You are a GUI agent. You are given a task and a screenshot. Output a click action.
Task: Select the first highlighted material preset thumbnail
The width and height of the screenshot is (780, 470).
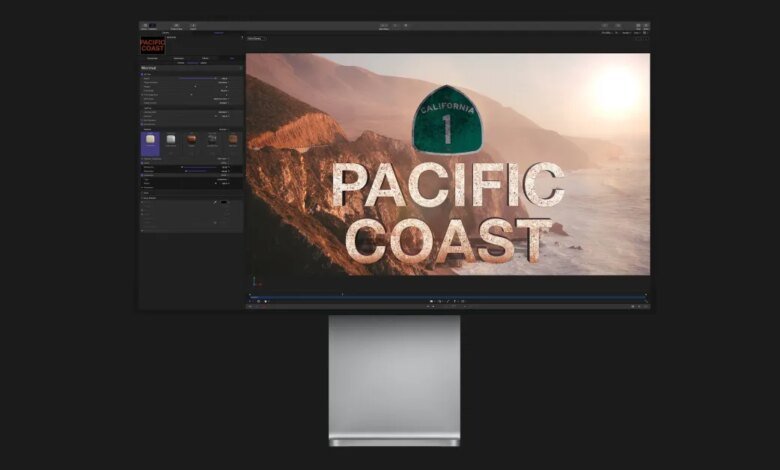(150, 141)
